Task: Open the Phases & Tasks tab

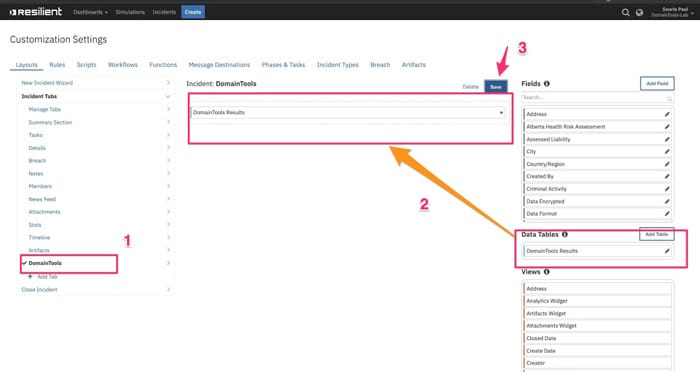Action: (x=283, y=65)
